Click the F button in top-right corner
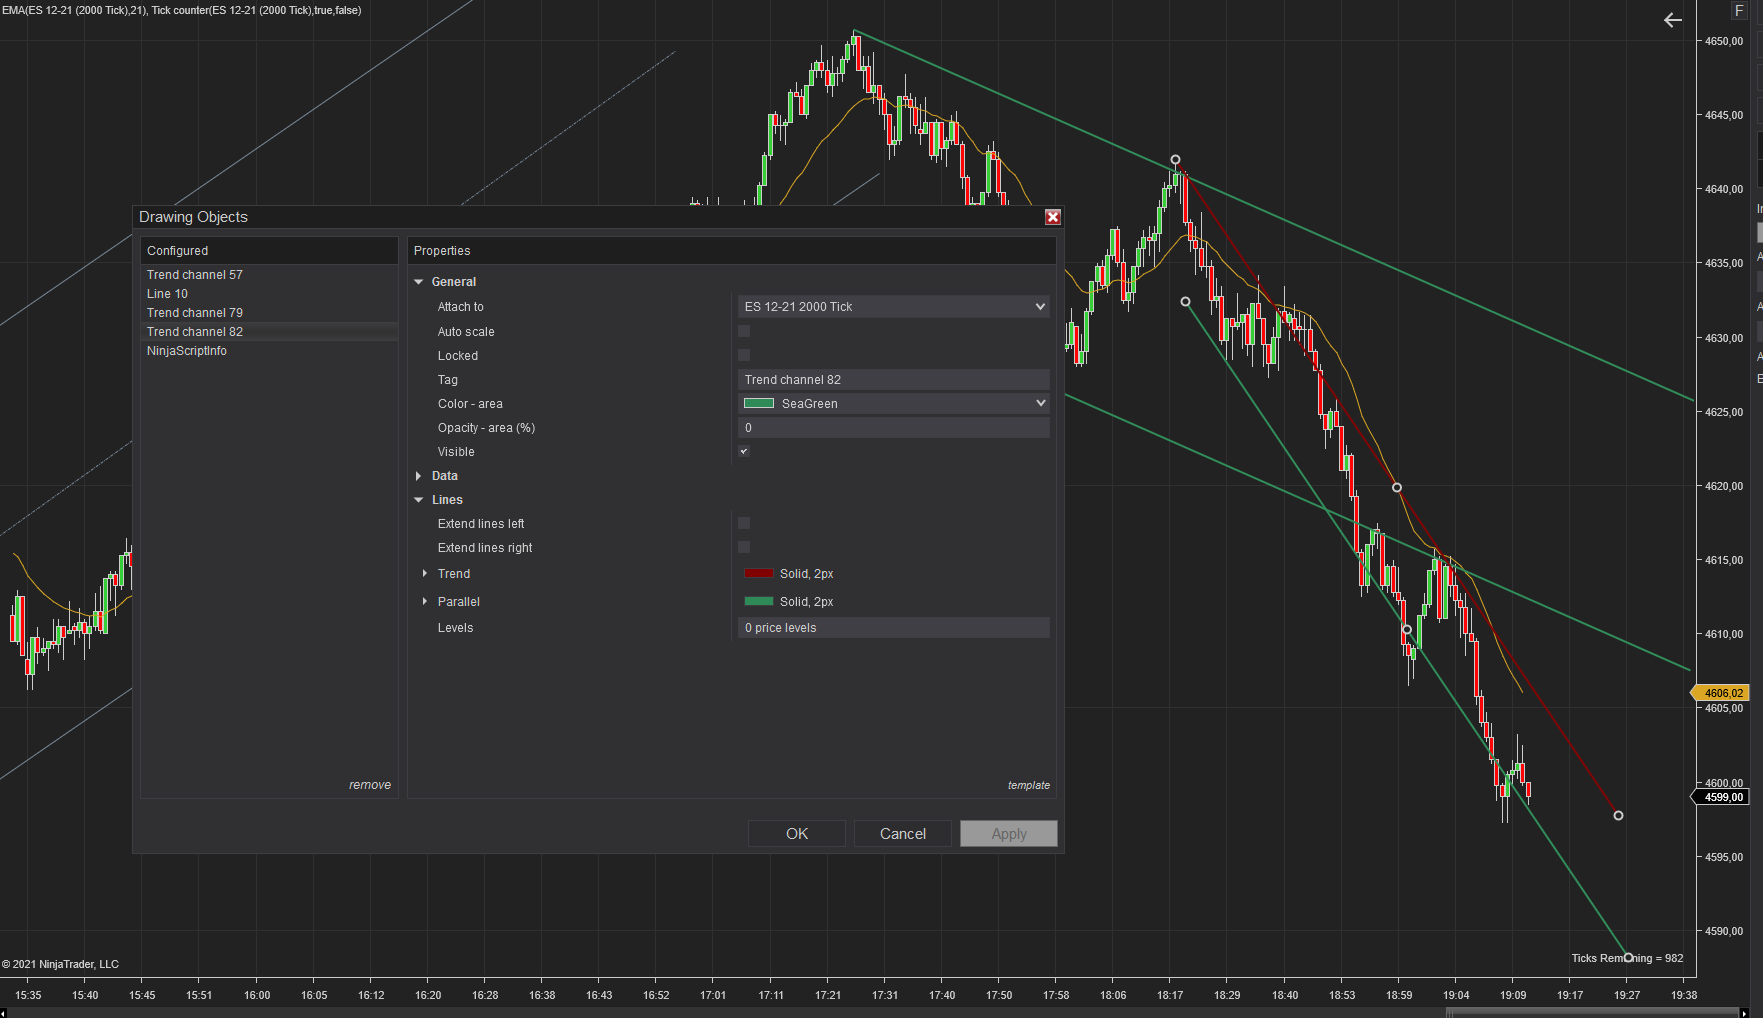Screen dimensions: 1763x1018 pos(1739,10)
